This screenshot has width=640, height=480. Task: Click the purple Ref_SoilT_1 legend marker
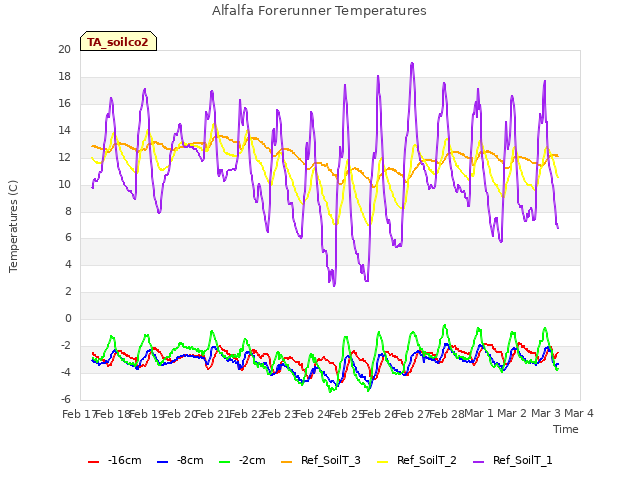pos(478,462)
